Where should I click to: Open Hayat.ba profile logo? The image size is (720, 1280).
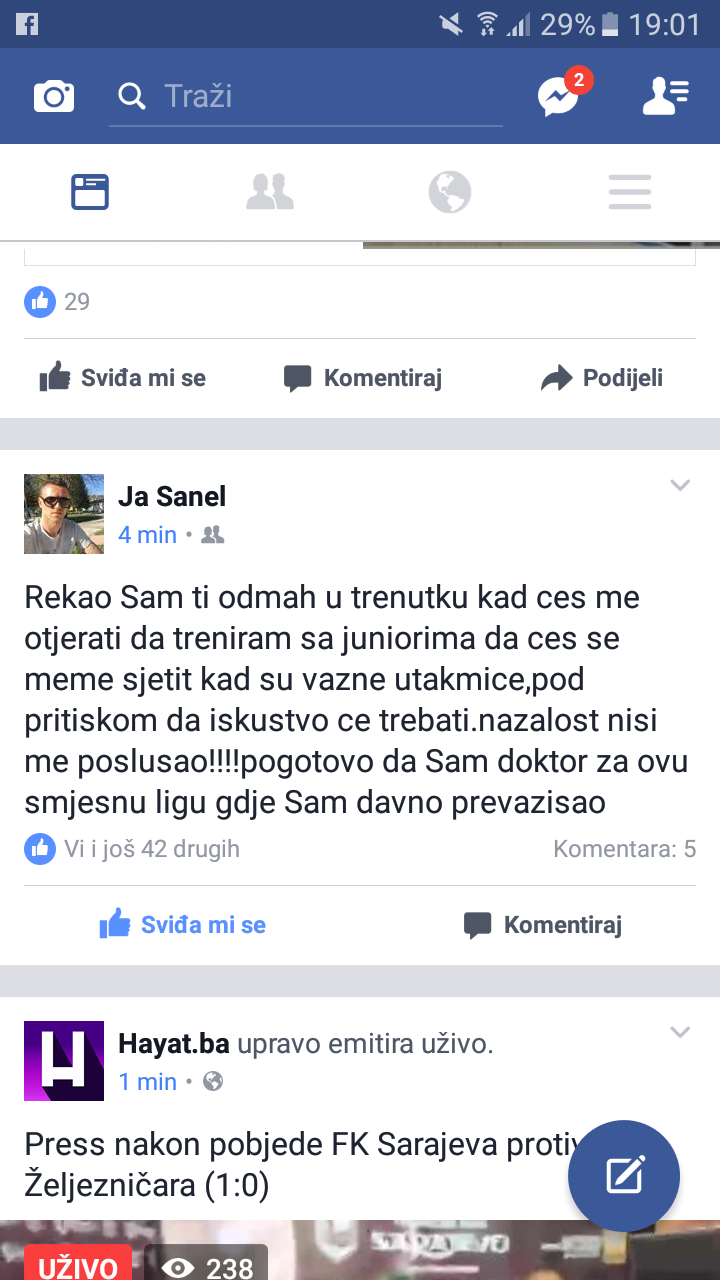(x=64, y=1061)
